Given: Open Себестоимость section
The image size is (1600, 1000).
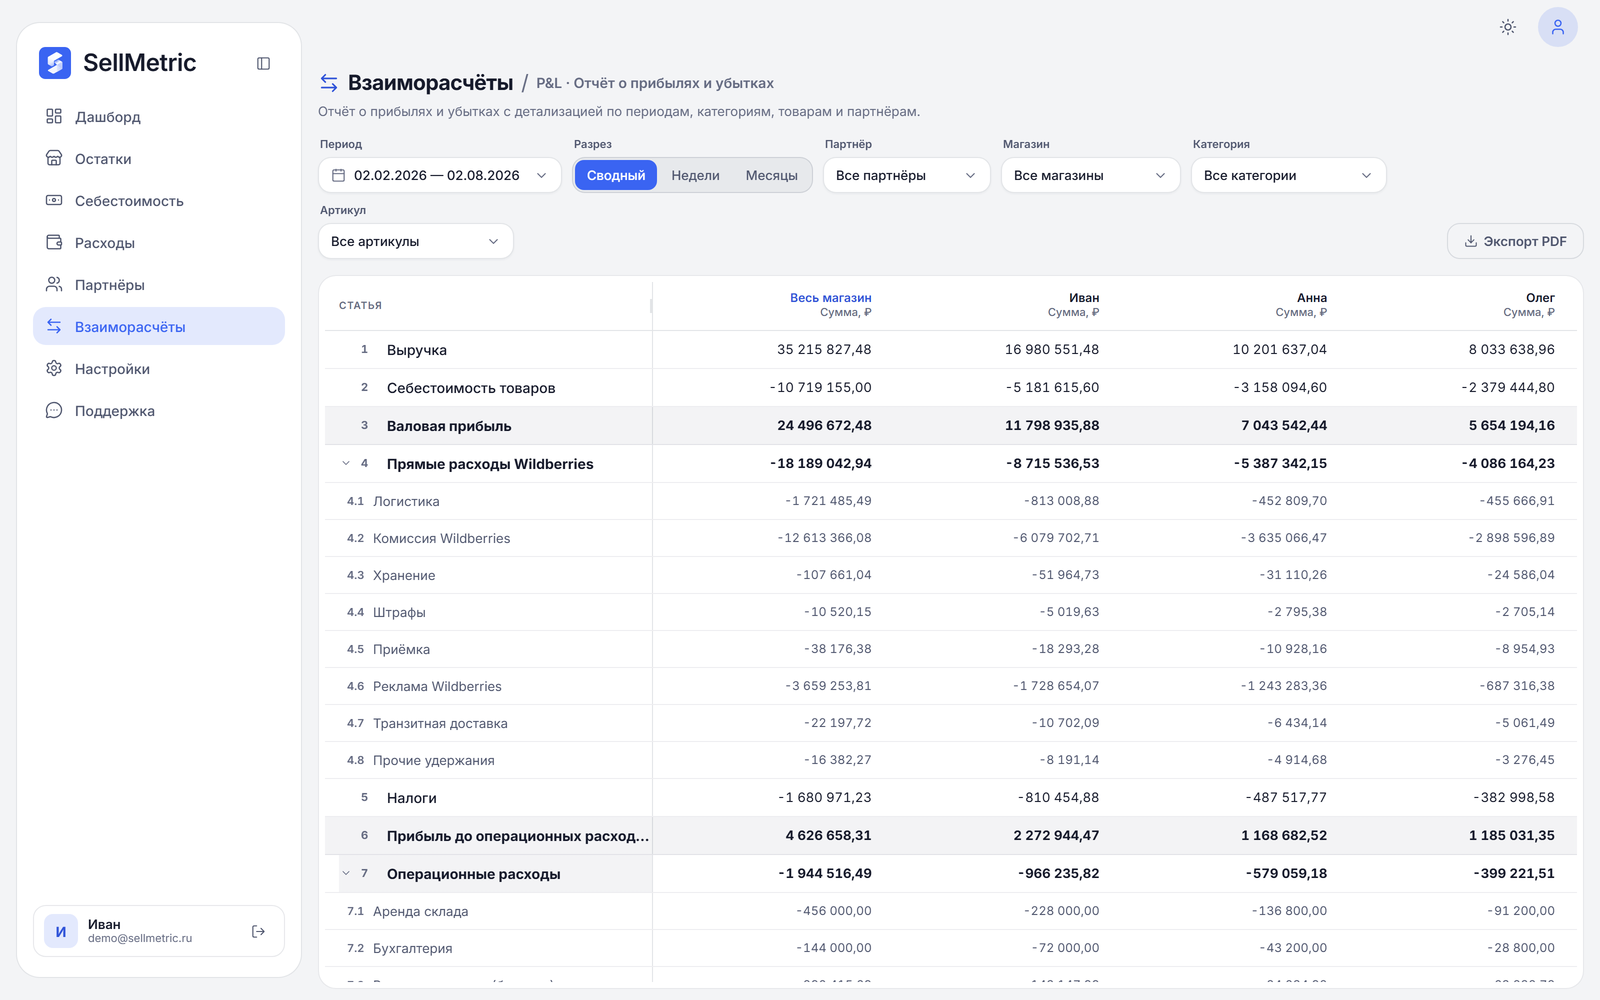Looking at the screenshot, I should pos(159,201).
